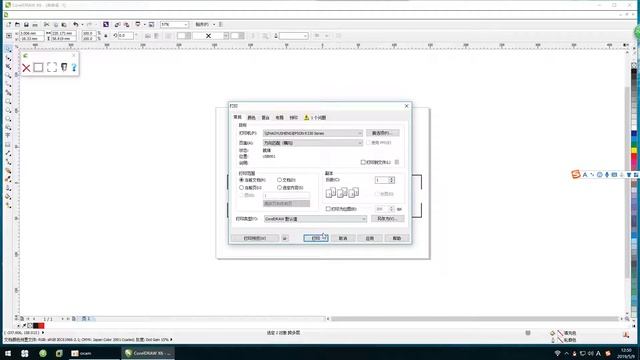
Task: Select the Crop tool in the toolbox
Action: coord(8,67)
